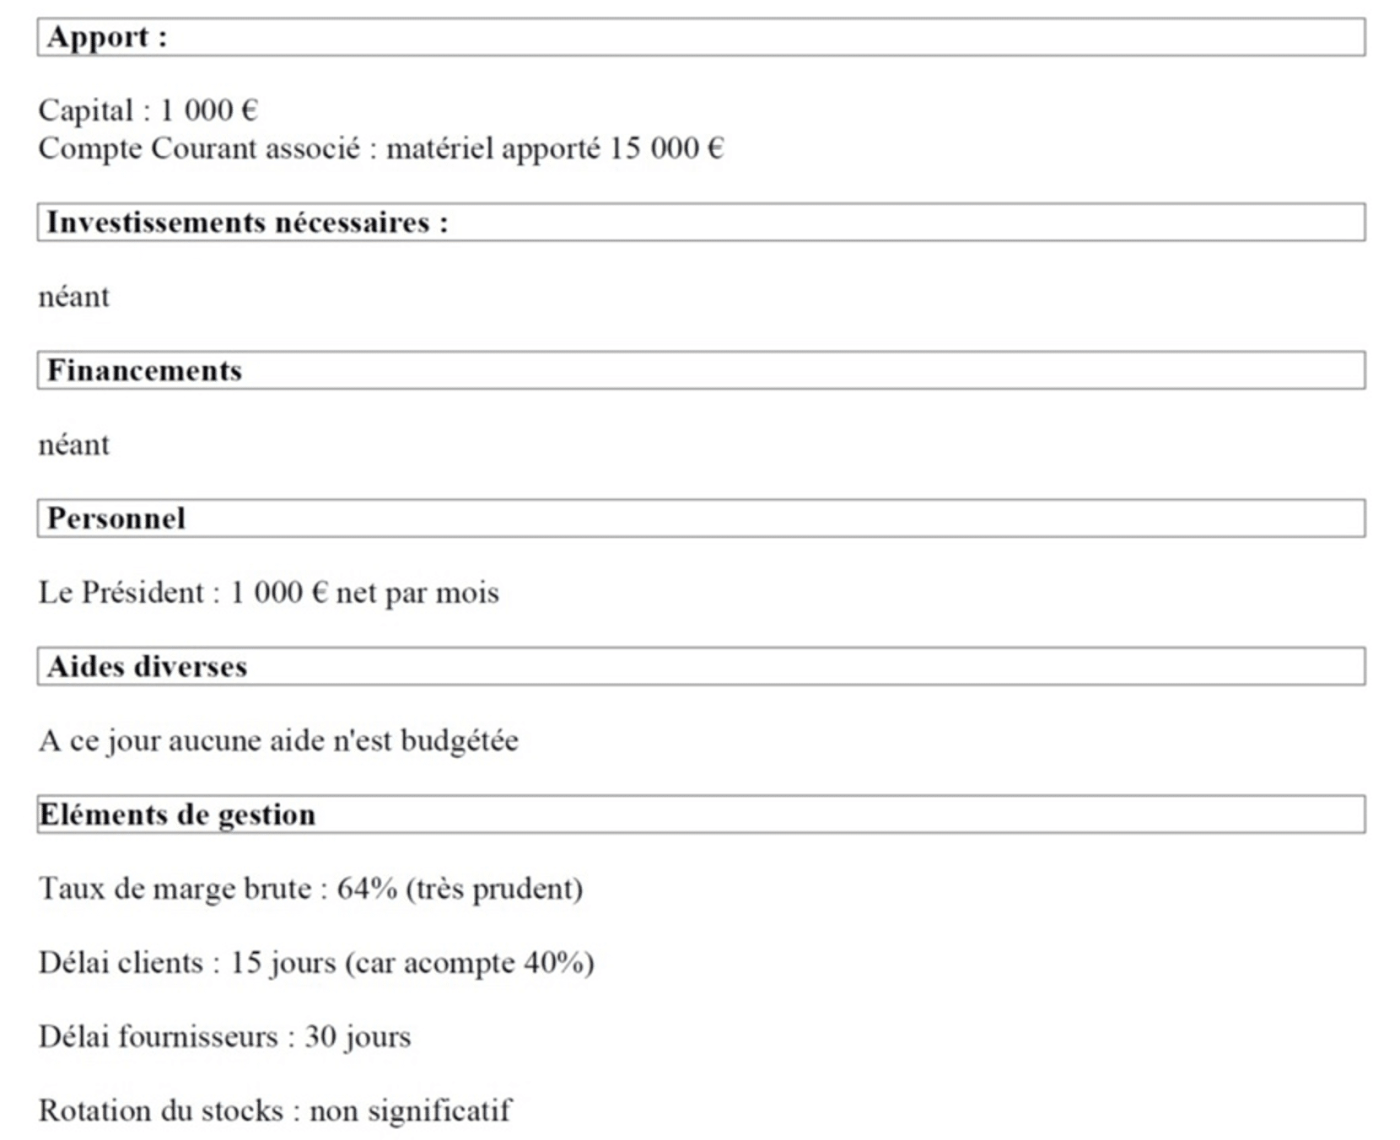
Task: Click the "Rotation du stocks" line
Action: pyautogui.click(x=274, y=1111)
